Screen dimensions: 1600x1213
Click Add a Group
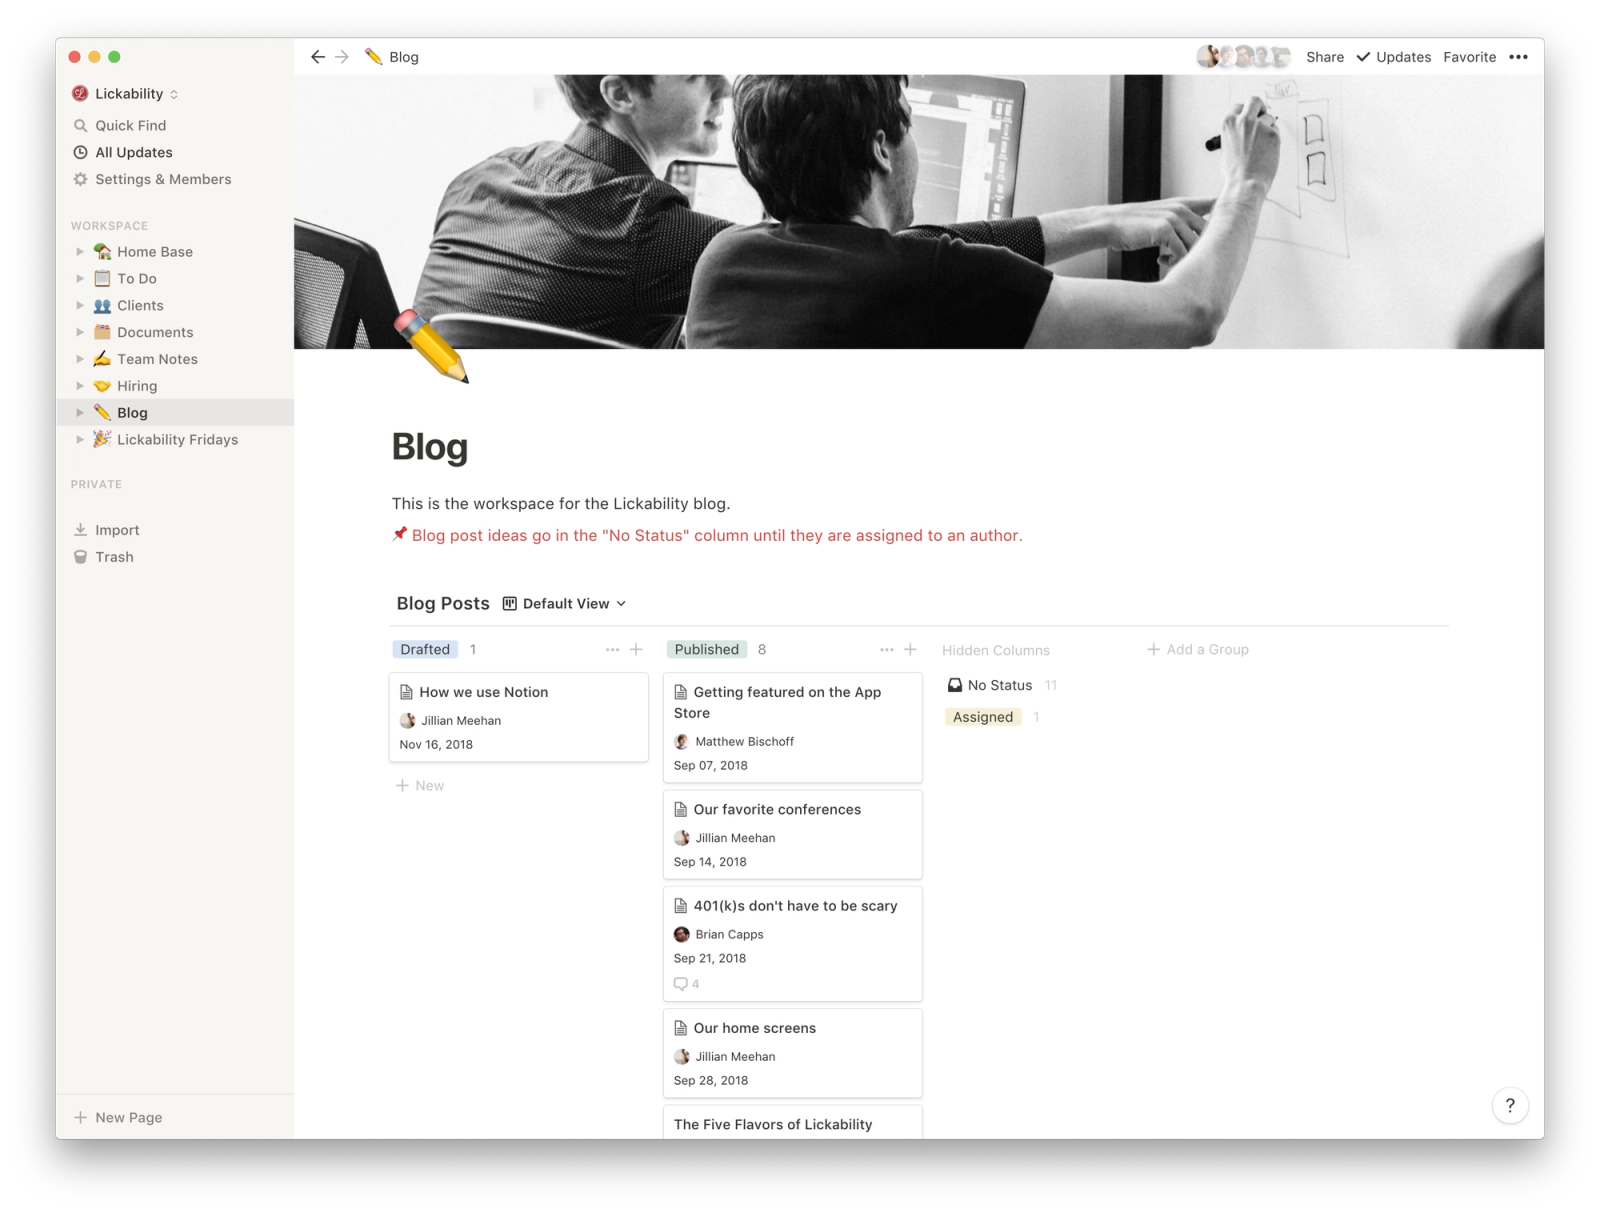(x=1198, y=650)
